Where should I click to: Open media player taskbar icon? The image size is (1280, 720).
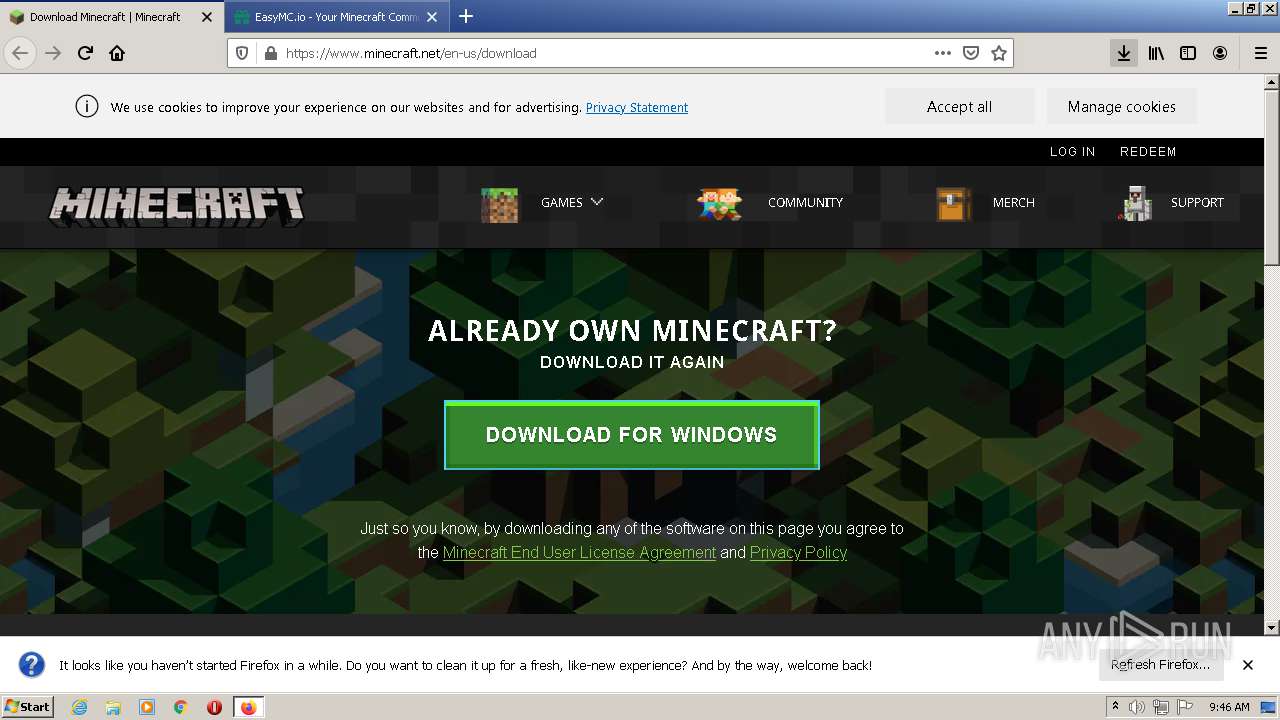[x=147, y=707]
